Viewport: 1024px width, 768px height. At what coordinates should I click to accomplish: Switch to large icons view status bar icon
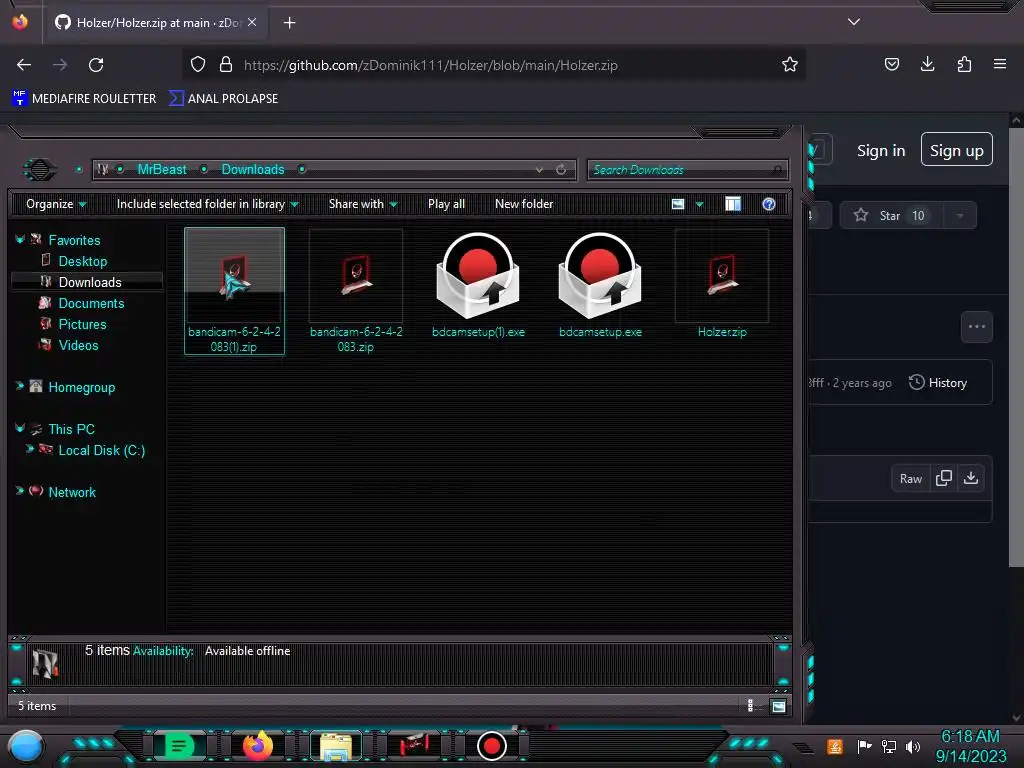click(778, 706)
